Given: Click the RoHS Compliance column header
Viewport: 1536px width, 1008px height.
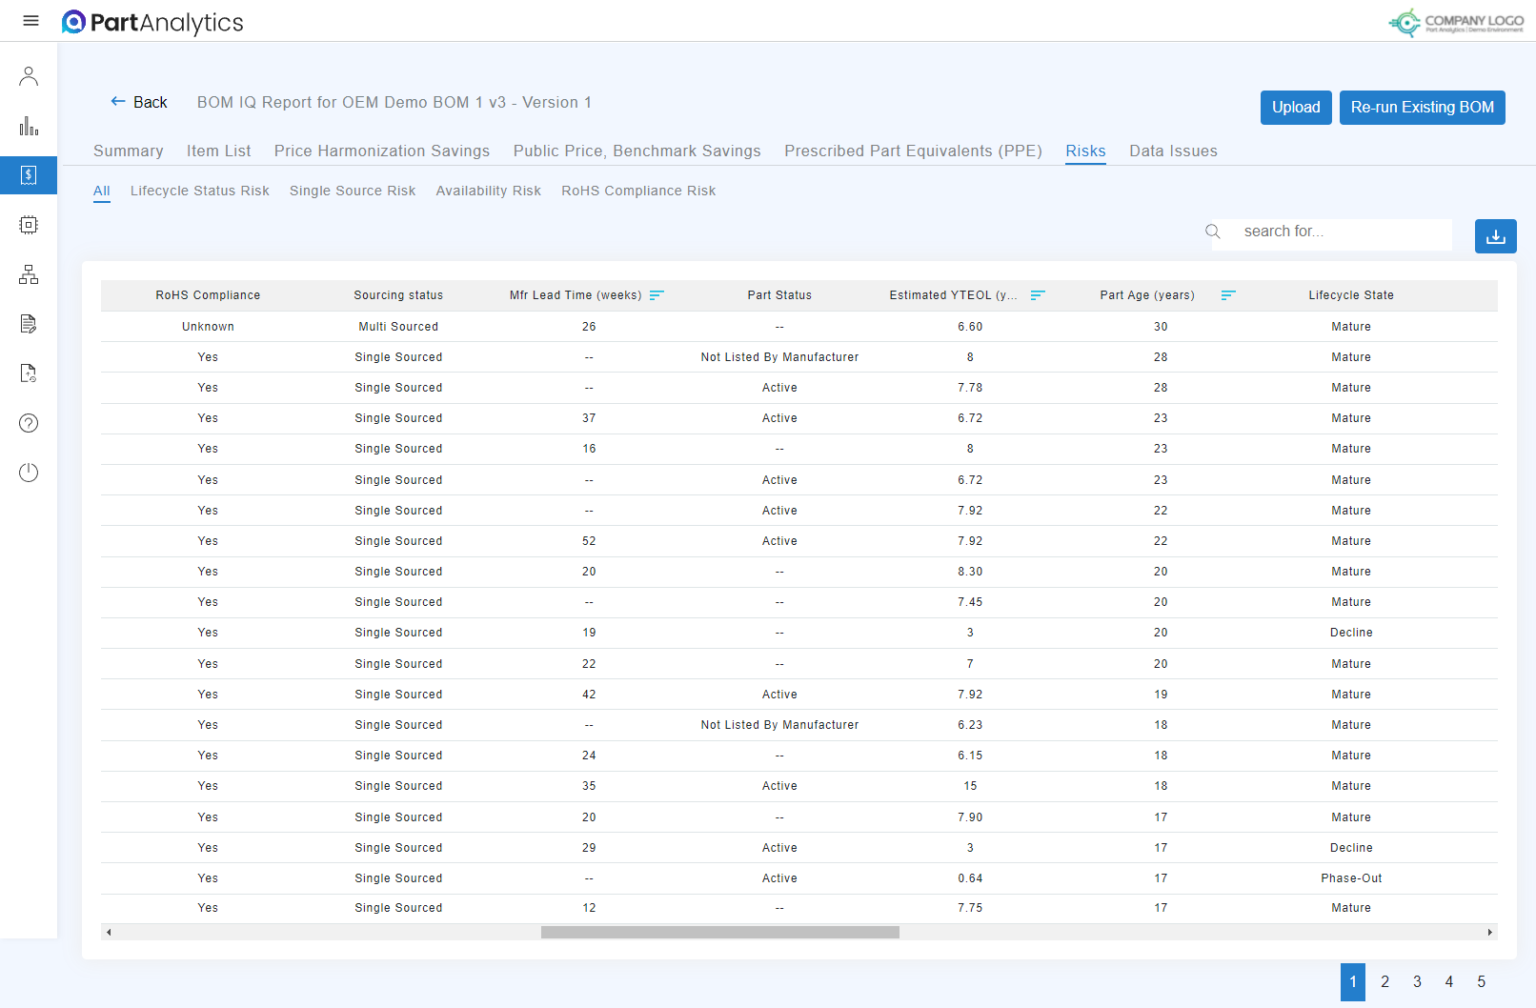Looking at the screenshot, I should tap(208, 295).
